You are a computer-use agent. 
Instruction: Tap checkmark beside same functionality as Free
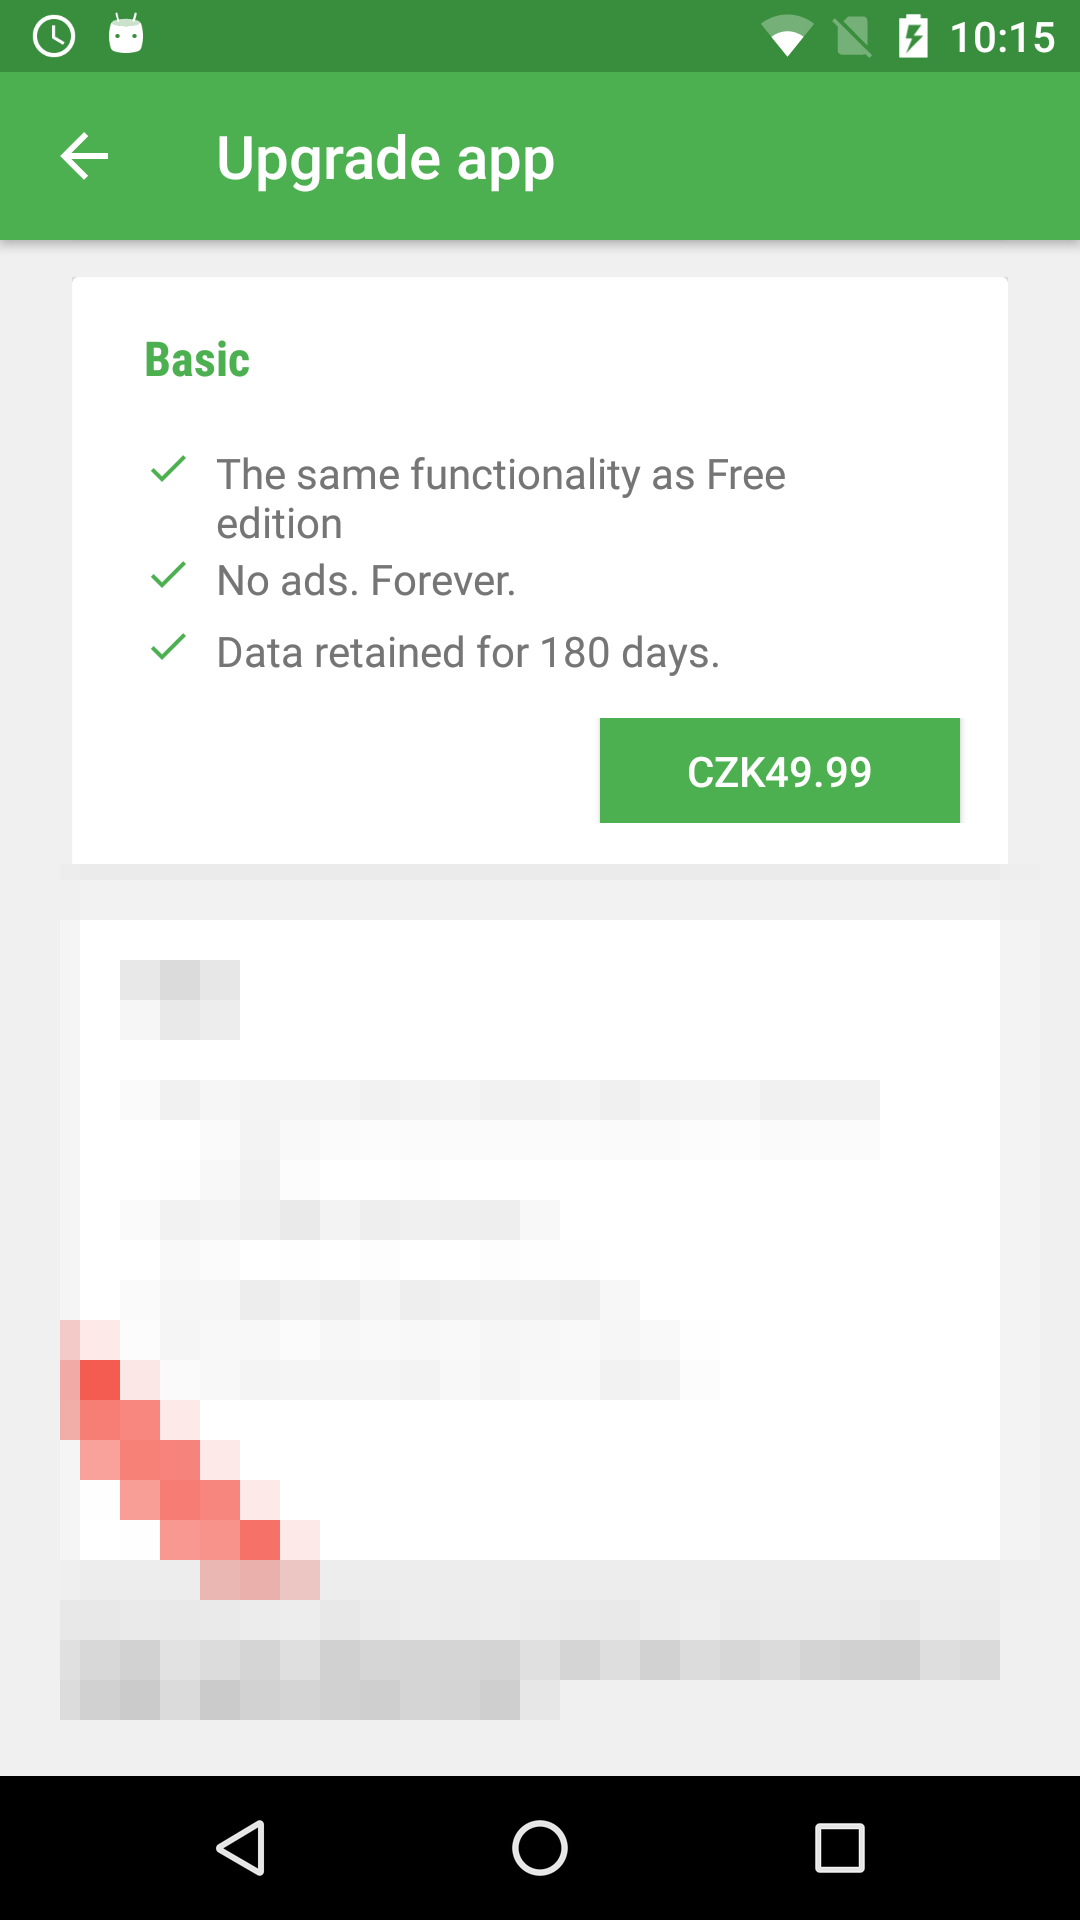(168, 469)
